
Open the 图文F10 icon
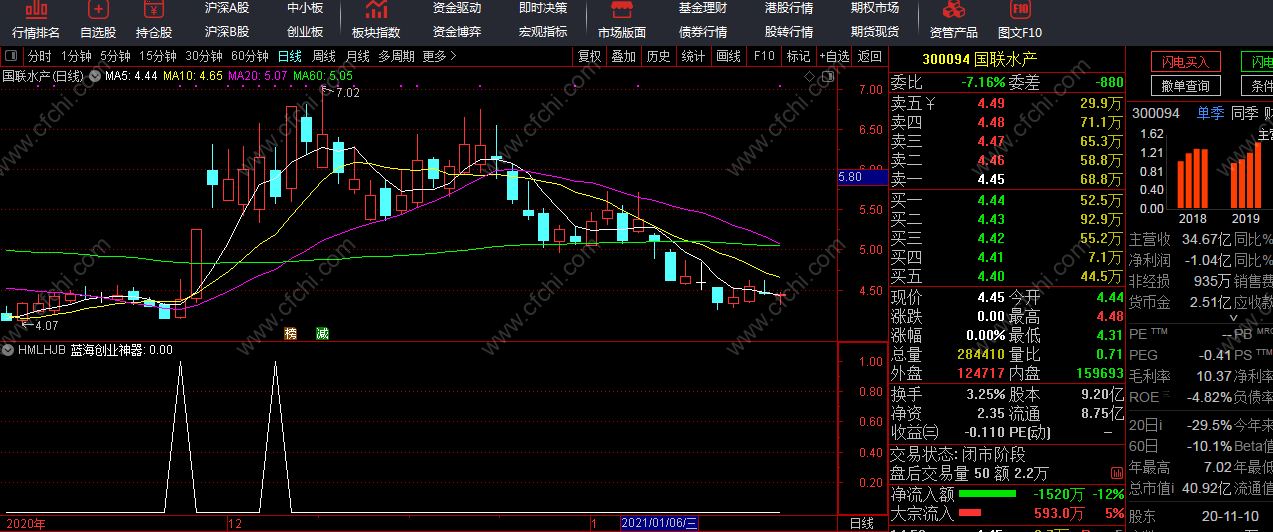pyautogui.click(x=1019, y=20)
